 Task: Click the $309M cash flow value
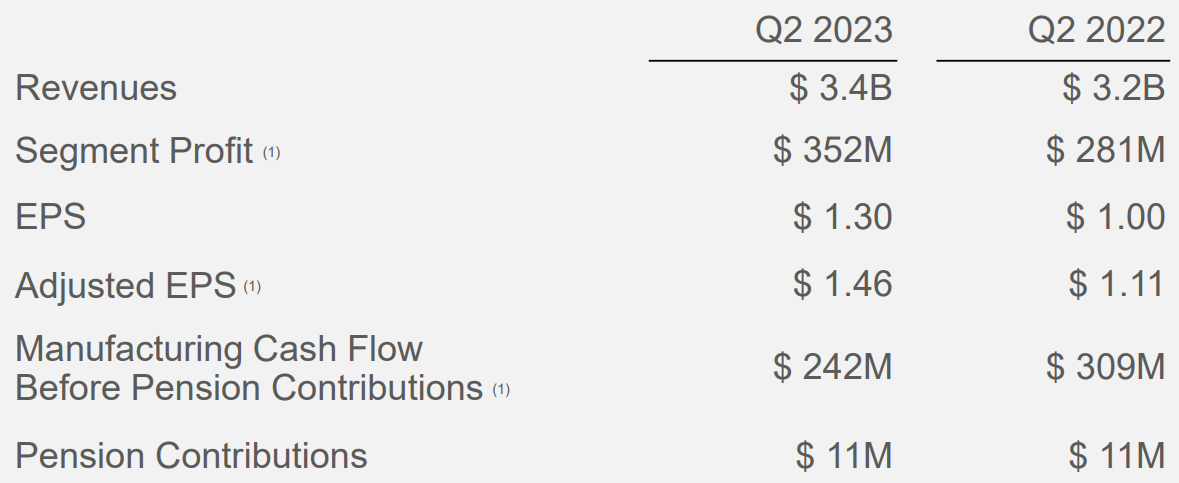[1105, 368]
